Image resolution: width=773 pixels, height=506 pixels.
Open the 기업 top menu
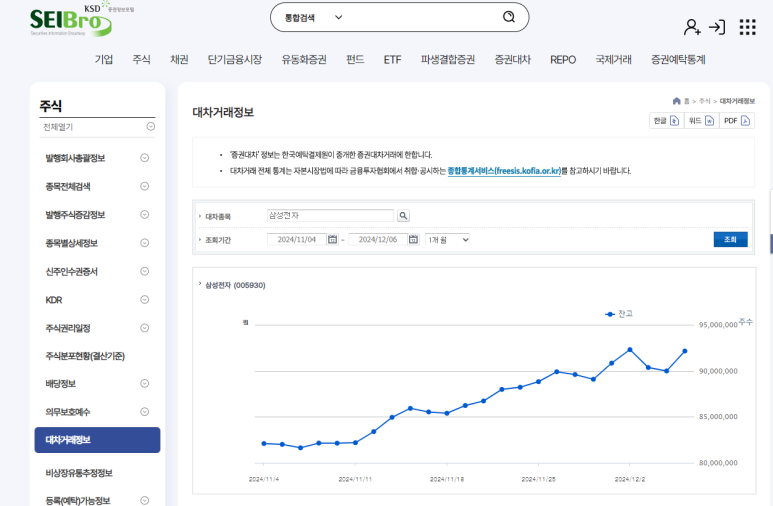pyautogui.click(x=104, y=60)
